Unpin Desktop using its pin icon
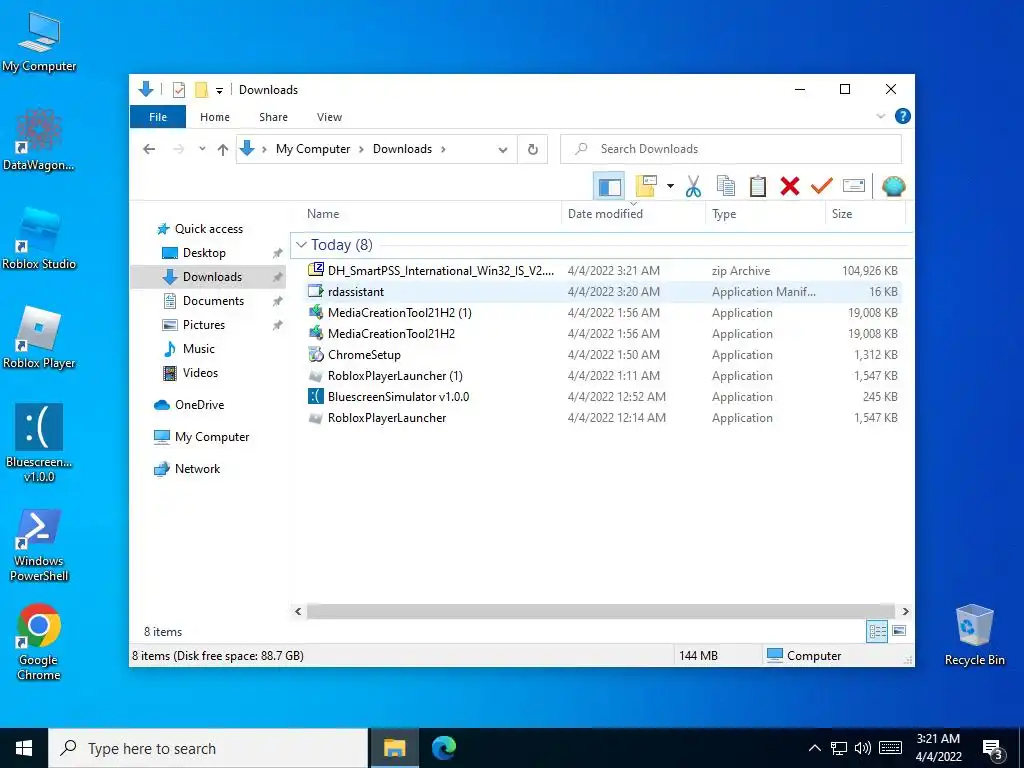The width and height of the screenshot is (1024, 768). [278, 253]
